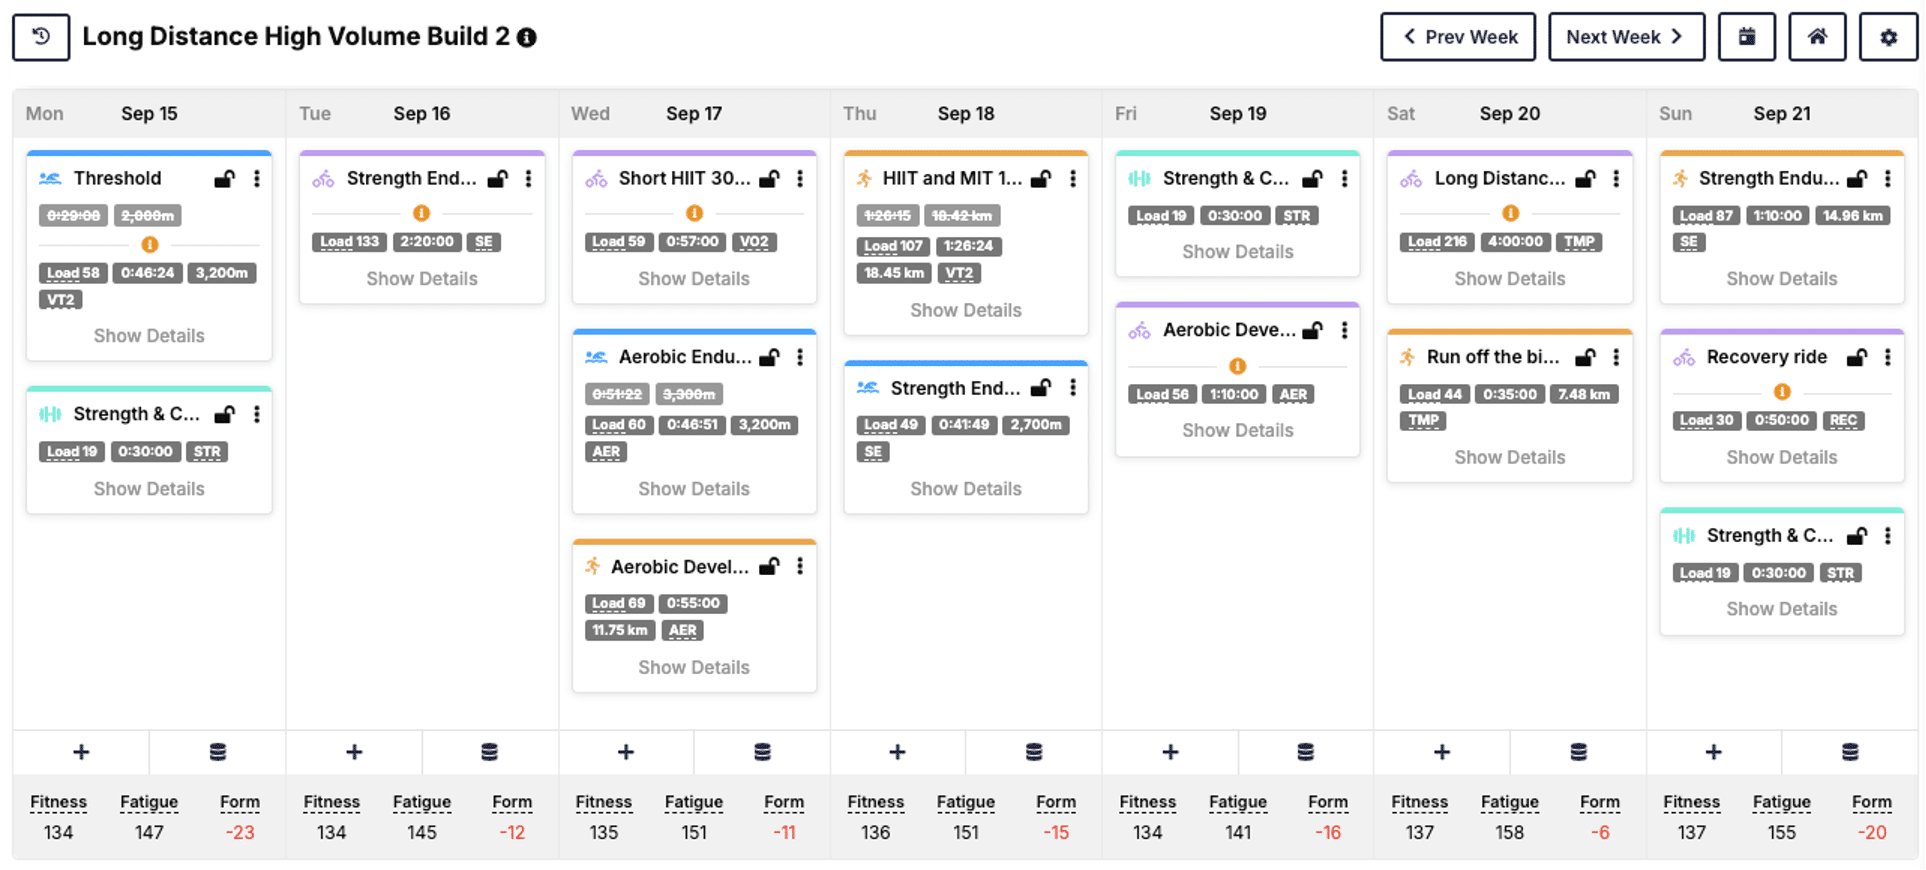Open the calendar date picker icon
This screenshot has height=870, width=1926.
[x=1746, y=37]
